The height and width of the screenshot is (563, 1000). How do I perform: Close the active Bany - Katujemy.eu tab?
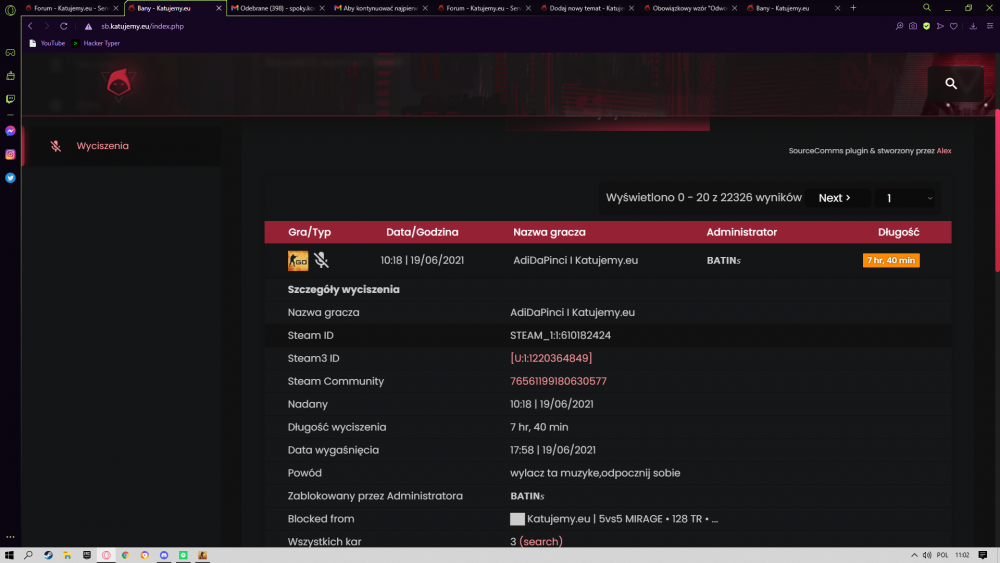click(x=219, y=8)
